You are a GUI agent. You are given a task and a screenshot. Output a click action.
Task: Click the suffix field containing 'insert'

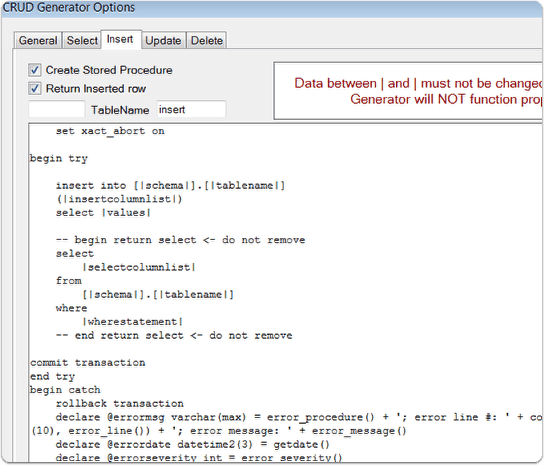191,109
